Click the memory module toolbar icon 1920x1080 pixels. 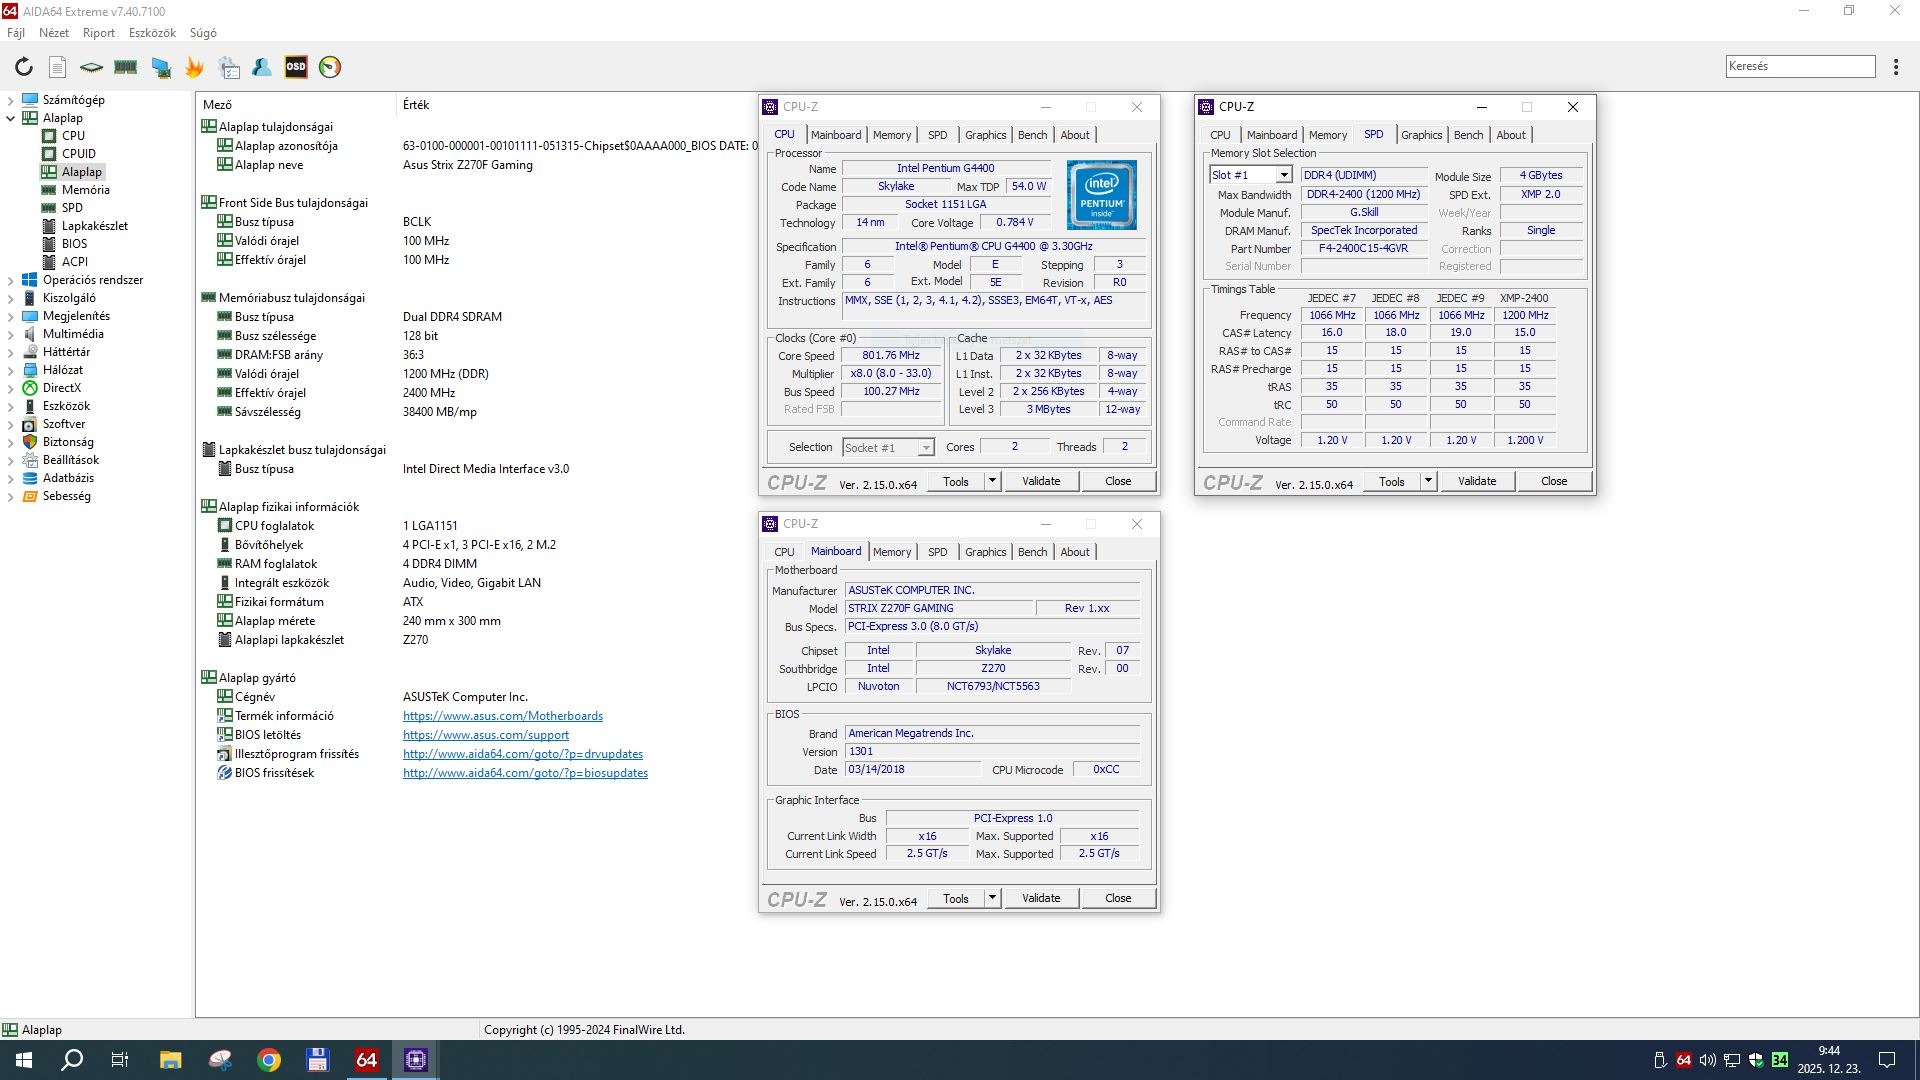126,67
